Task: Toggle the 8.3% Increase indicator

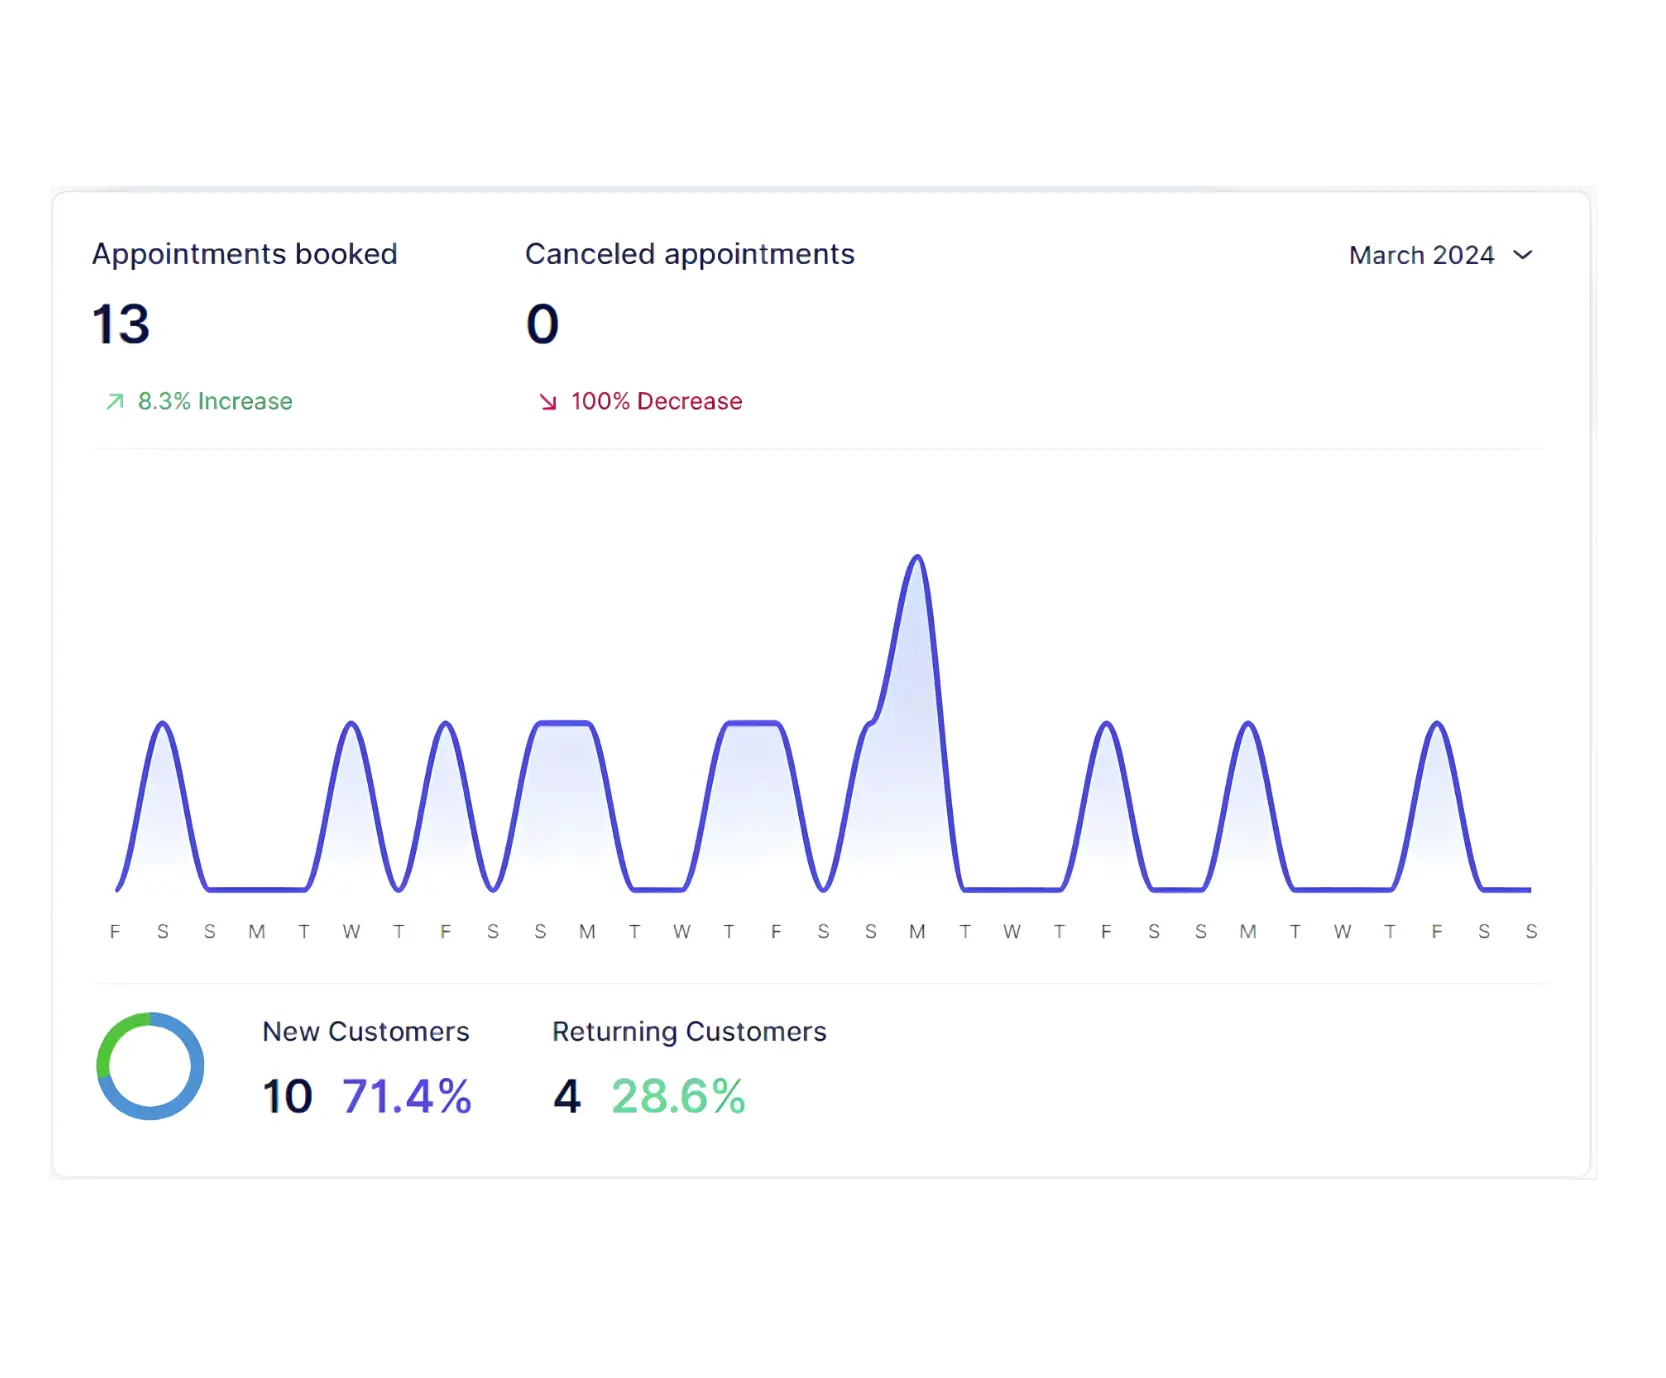Action: [x=196, y=401]
